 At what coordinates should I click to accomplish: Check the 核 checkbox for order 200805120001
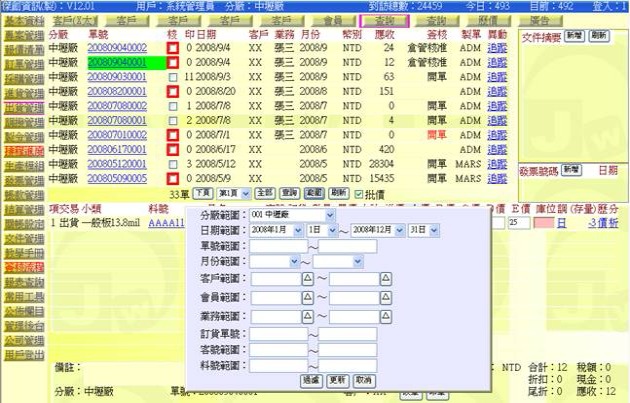coord(173,163)
